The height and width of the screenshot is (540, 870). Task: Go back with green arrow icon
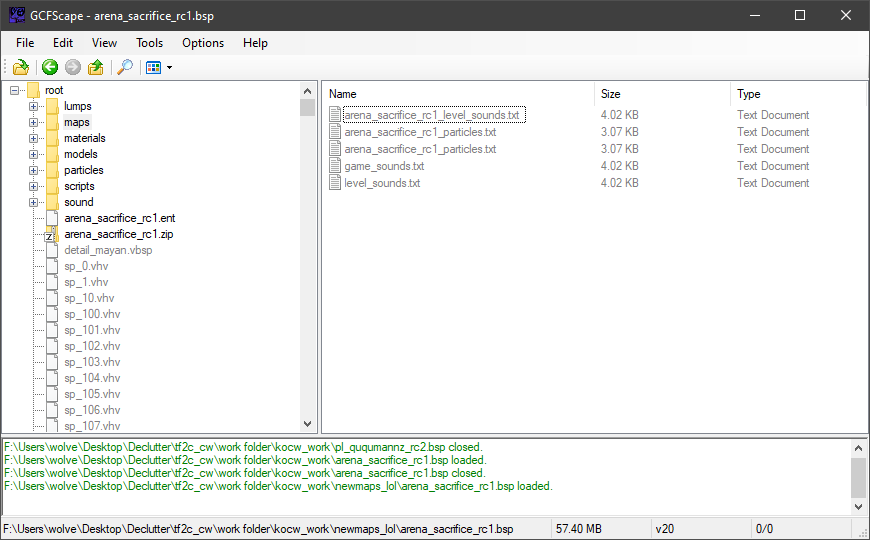(50, 67)
